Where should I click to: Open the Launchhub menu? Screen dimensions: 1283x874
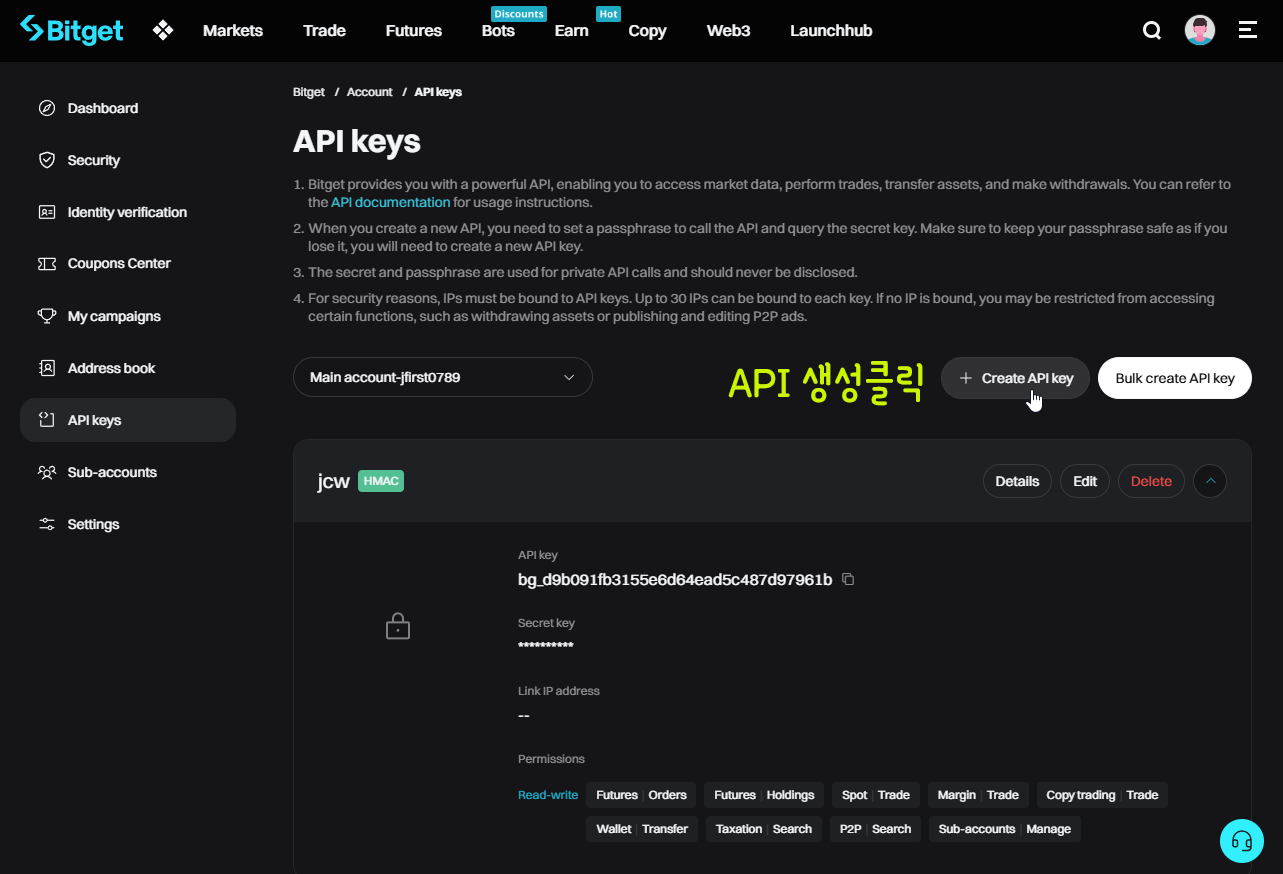point(831,31)
